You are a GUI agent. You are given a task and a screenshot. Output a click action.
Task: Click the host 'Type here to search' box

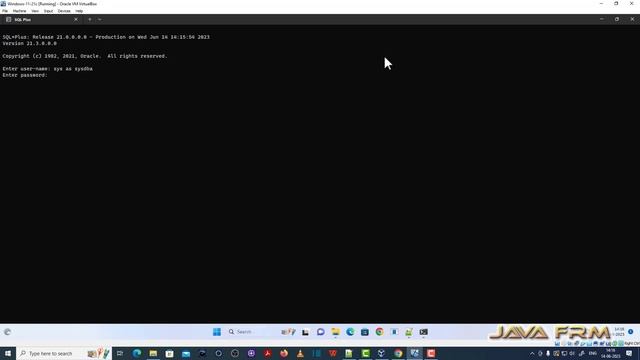tap(63, 353)
